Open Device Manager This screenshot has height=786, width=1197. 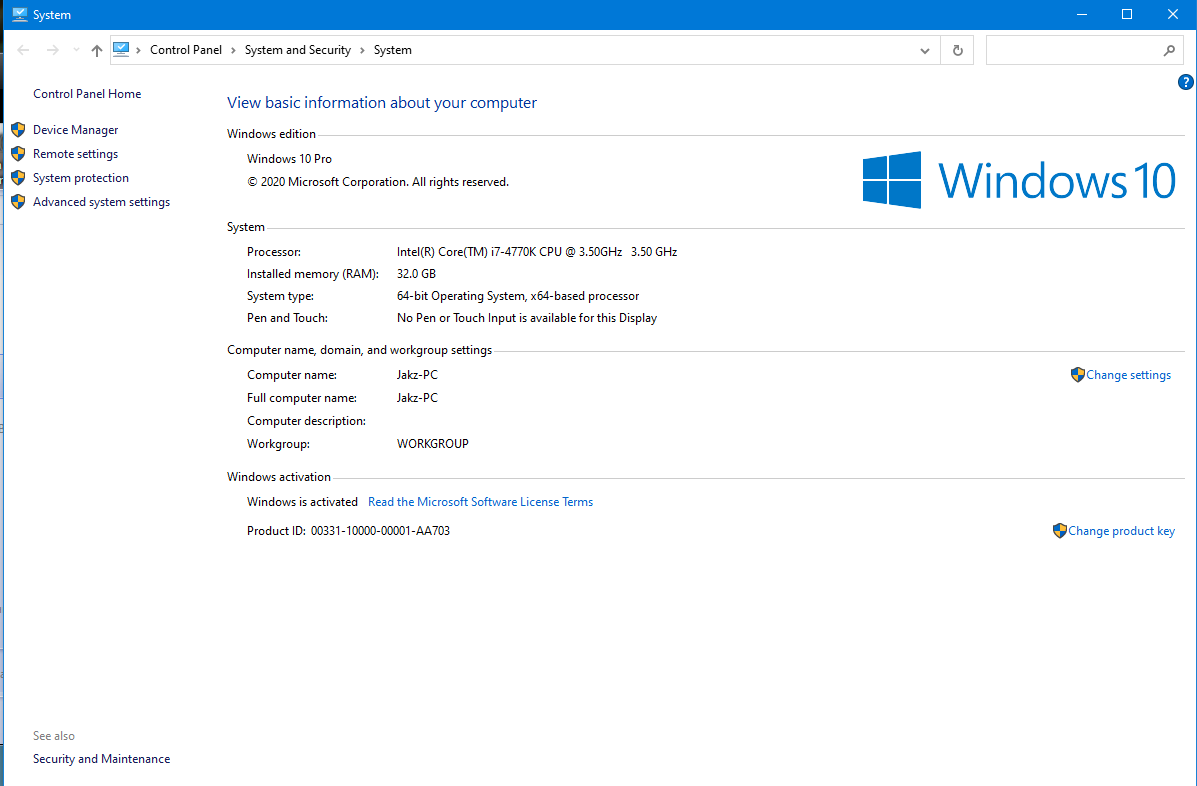click(75, 130)
